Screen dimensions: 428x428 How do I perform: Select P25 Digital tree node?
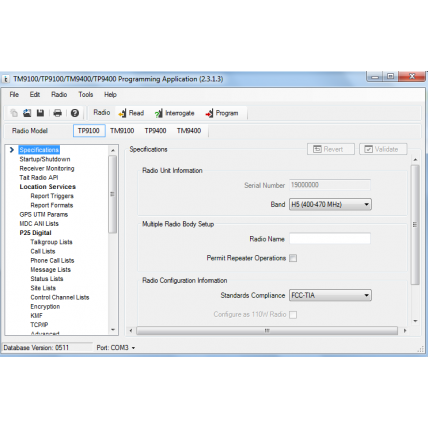[x=35, y=233]
